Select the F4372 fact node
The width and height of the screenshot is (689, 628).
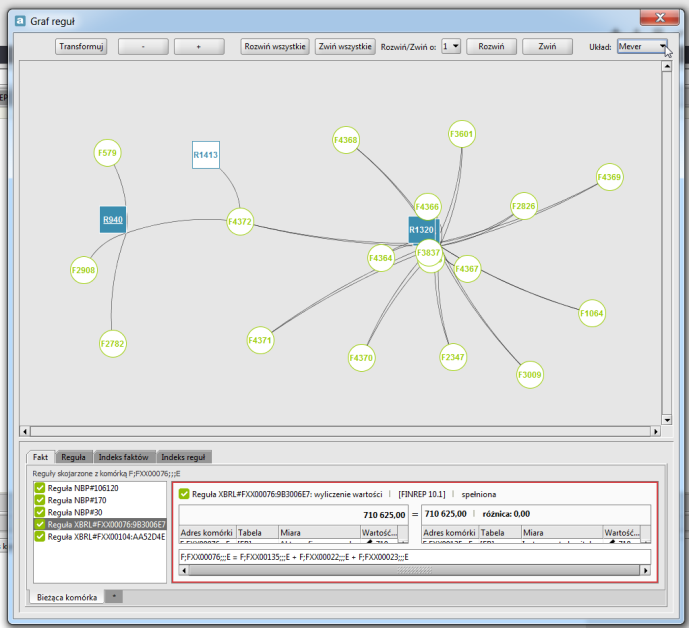click(240, 221)
